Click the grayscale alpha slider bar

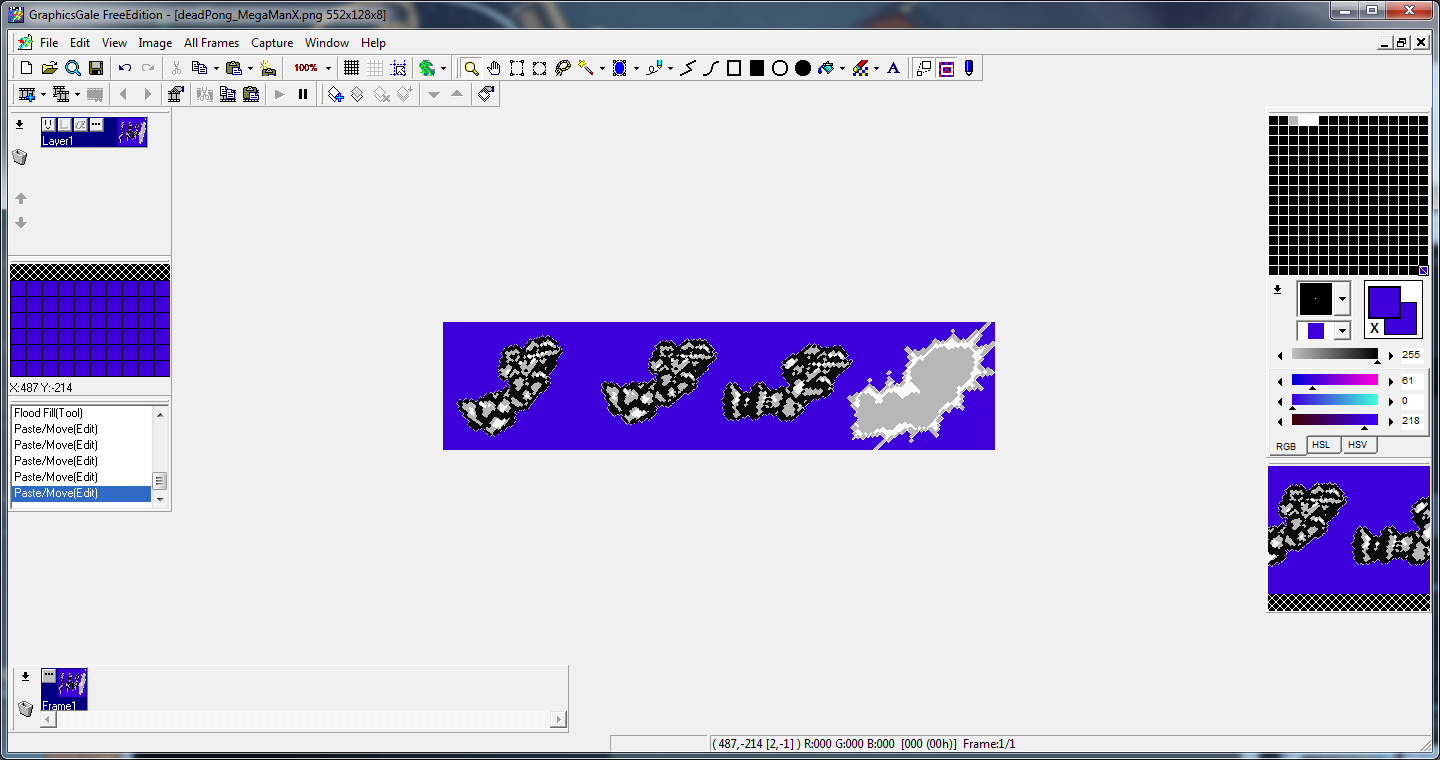pos(1335,354)
